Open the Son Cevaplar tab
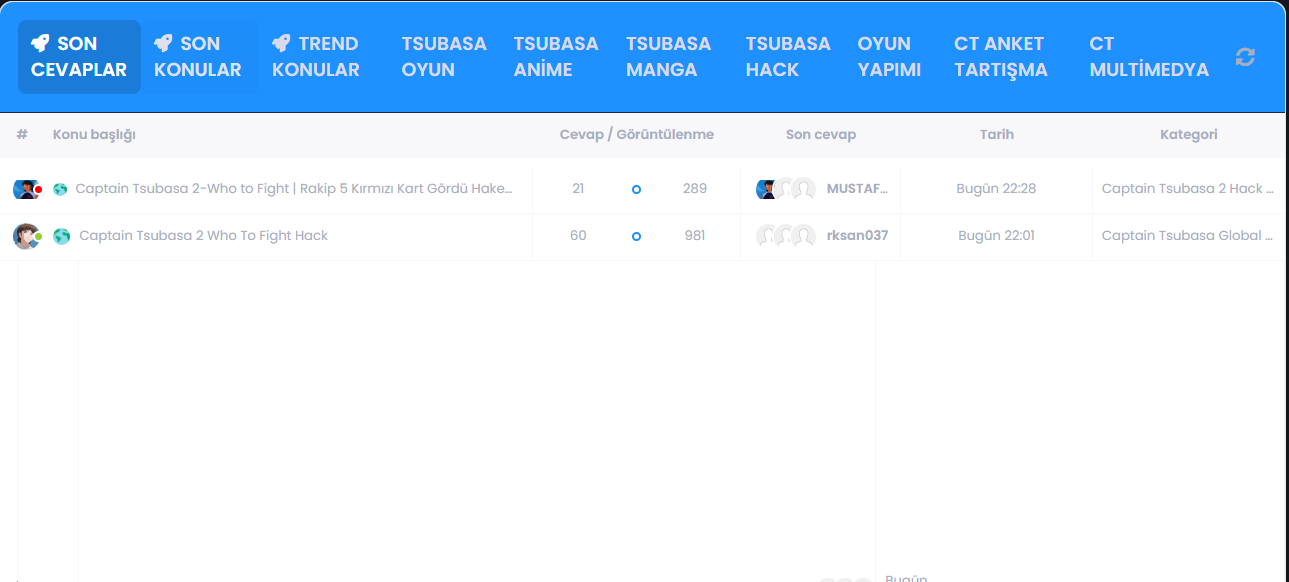The height and width of the screenshot is (582, 1289). coord(79,57)
